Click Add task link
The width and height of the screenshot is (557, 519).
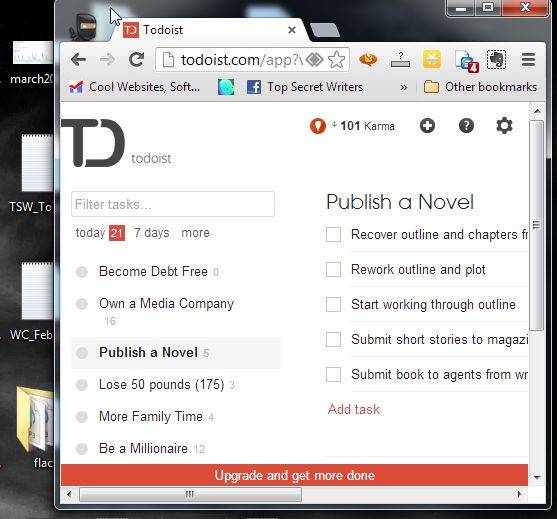354,409
